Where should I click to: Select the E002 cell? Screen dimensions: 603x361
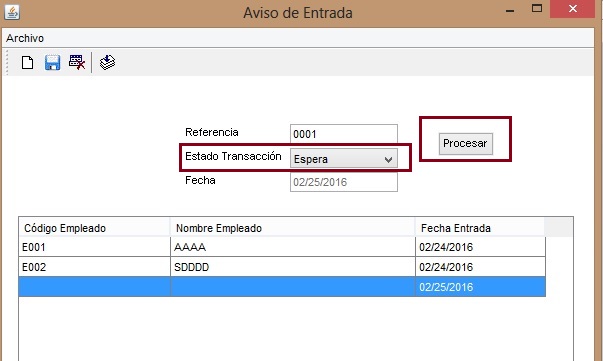[x=95, y=267]
